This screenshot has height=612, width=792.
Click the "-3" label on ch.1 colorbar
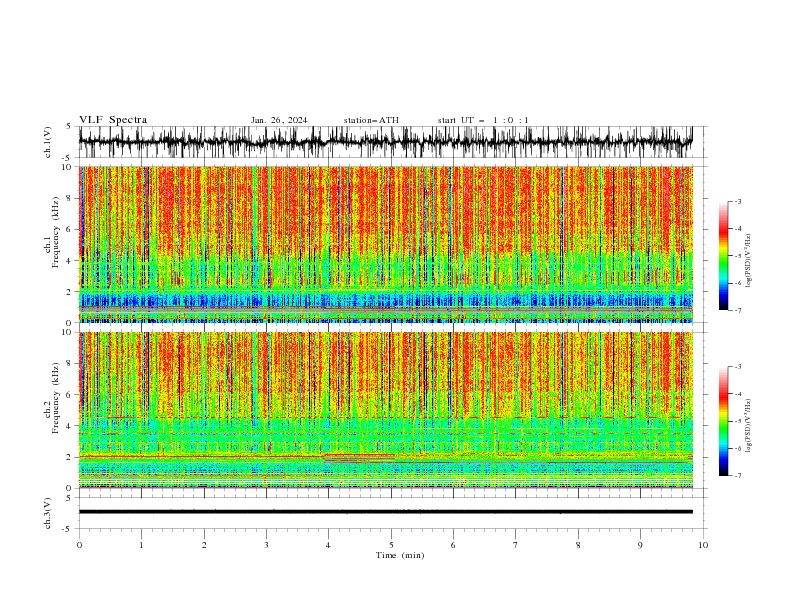(738, 201)
